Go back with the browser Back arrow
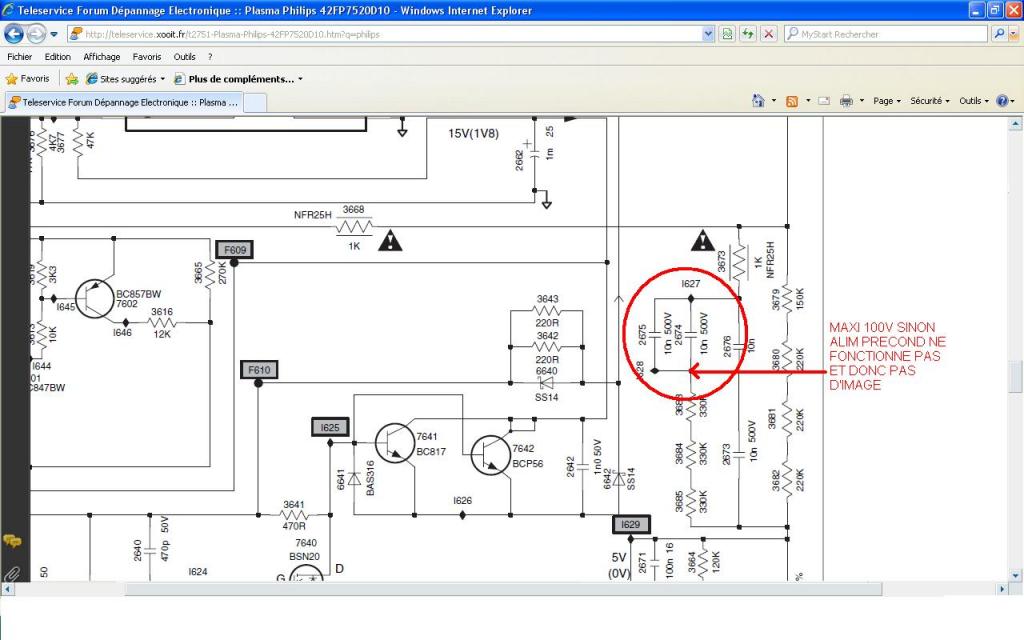 point(14,33)
